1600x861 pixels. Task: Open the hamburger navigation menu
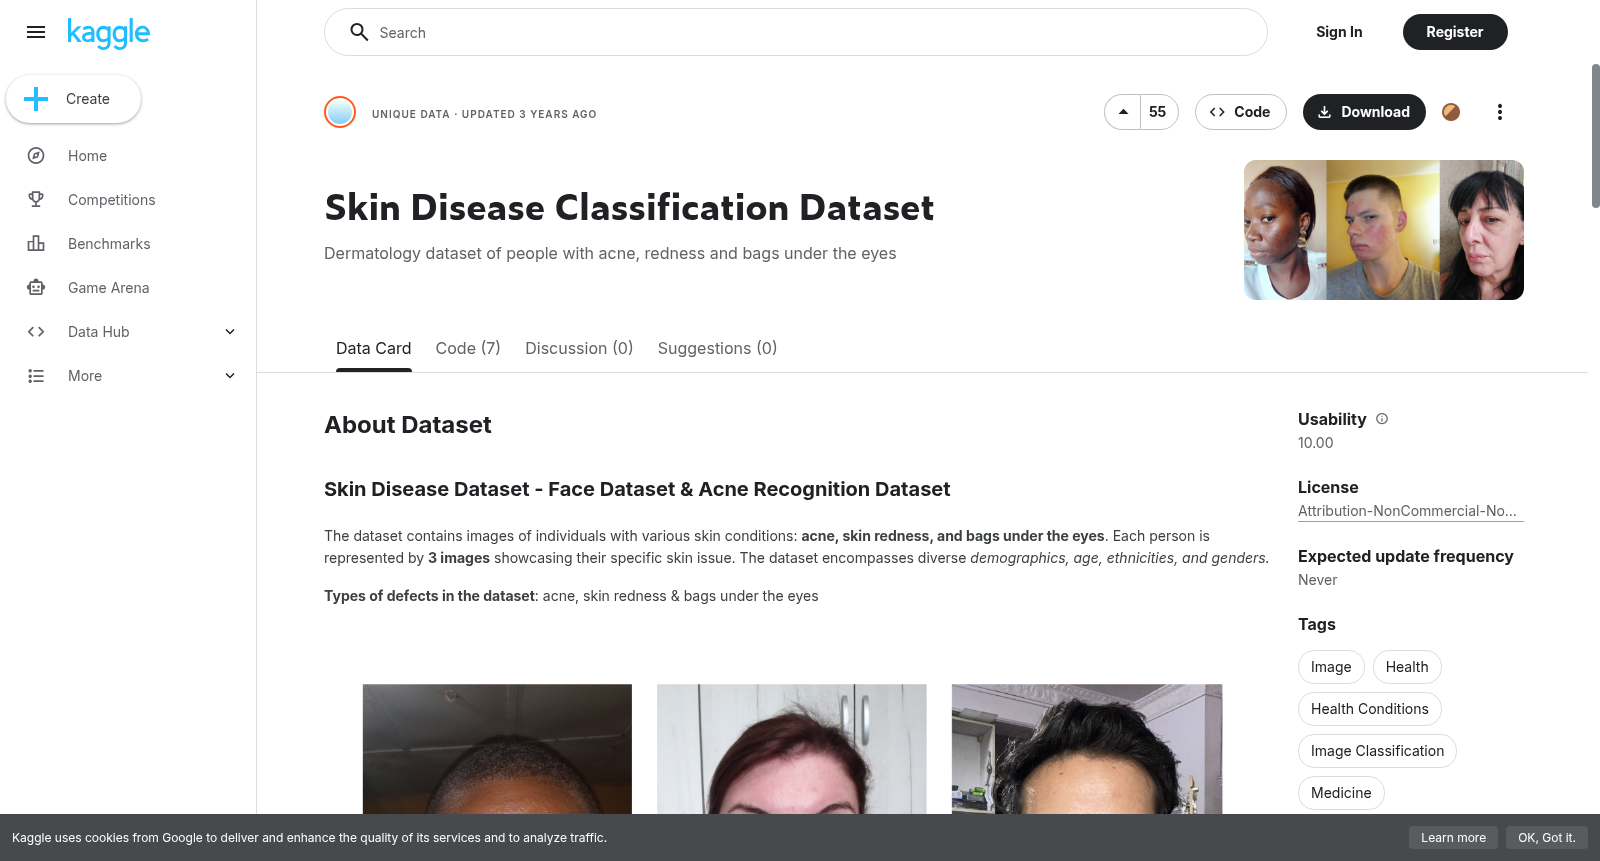point(36,32)
